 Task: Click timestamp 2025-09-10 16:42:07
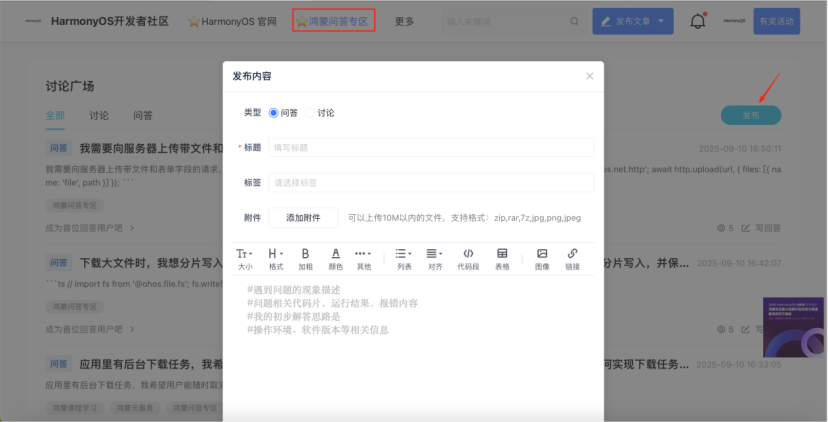click(739, 263)
